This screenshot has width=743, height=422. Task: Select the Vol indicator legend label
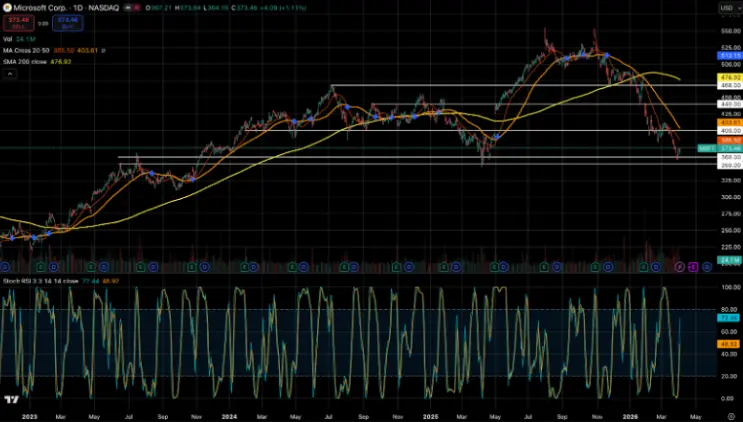pos(6,39)
